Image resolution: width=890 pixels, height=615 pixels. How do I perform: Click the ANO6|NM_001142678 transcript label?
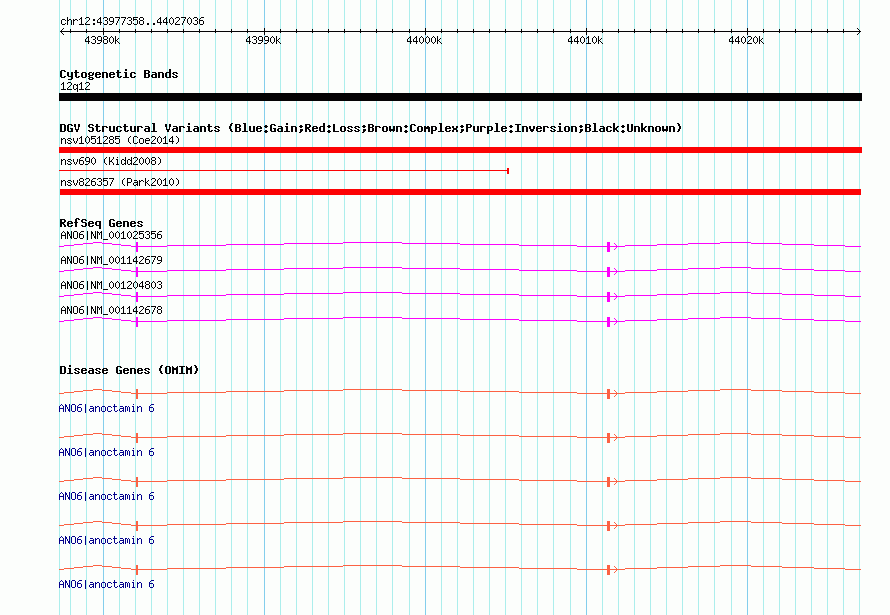(111, 310)
